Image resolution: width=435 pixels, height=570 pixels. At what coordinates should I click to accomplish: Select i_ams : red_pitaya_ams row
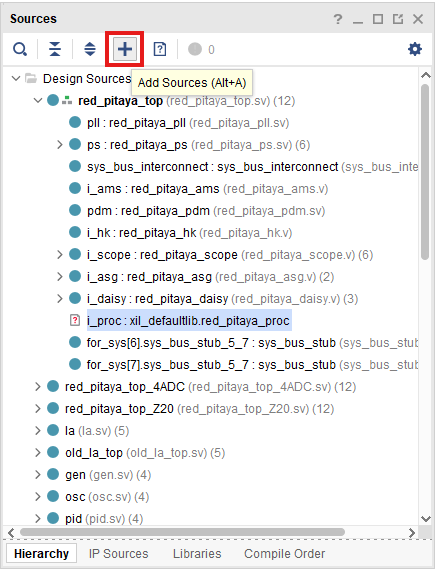208,189
